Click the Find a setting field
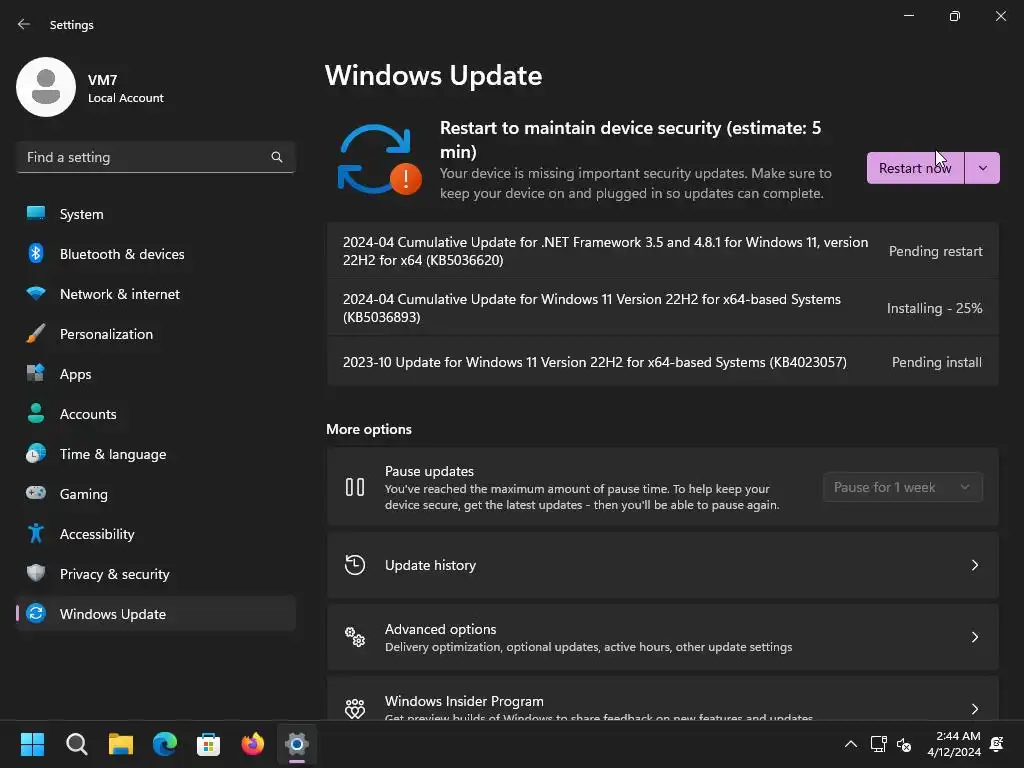The image size is (1024, 768). [x=156, y=157]
